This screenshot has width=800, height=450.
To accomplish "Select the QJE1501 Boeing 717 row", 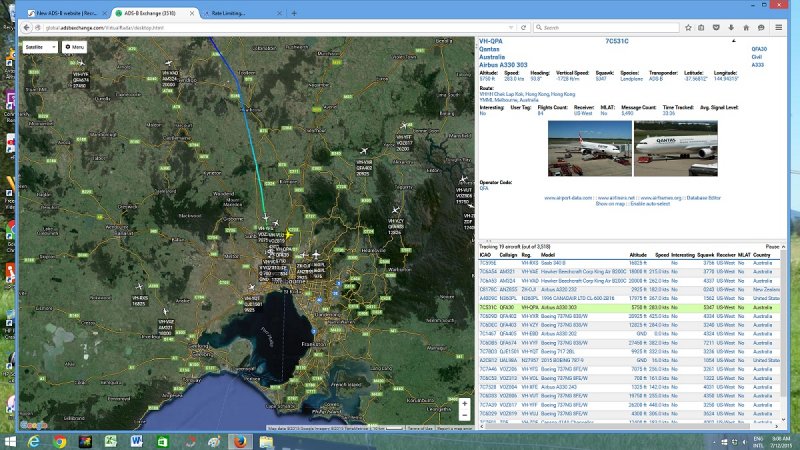I will (x=629, y=352).
